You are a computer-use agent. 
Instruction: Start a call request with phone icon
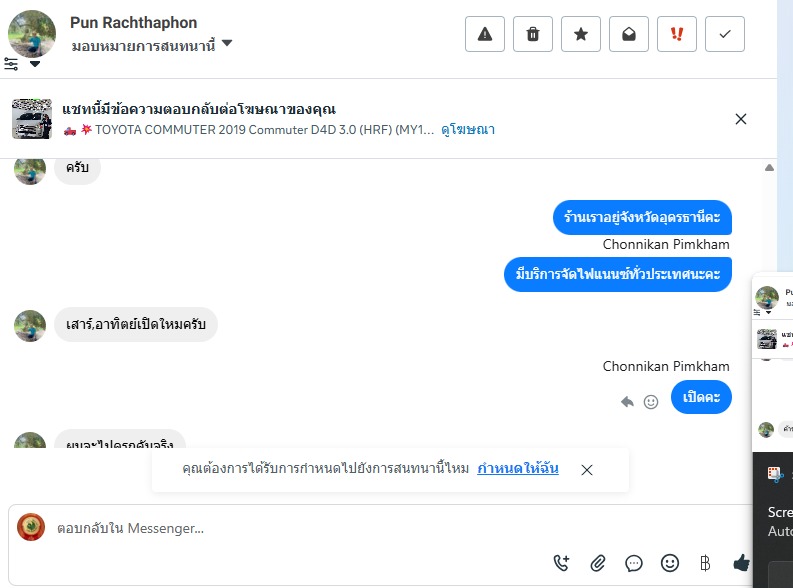click(561, 563)
